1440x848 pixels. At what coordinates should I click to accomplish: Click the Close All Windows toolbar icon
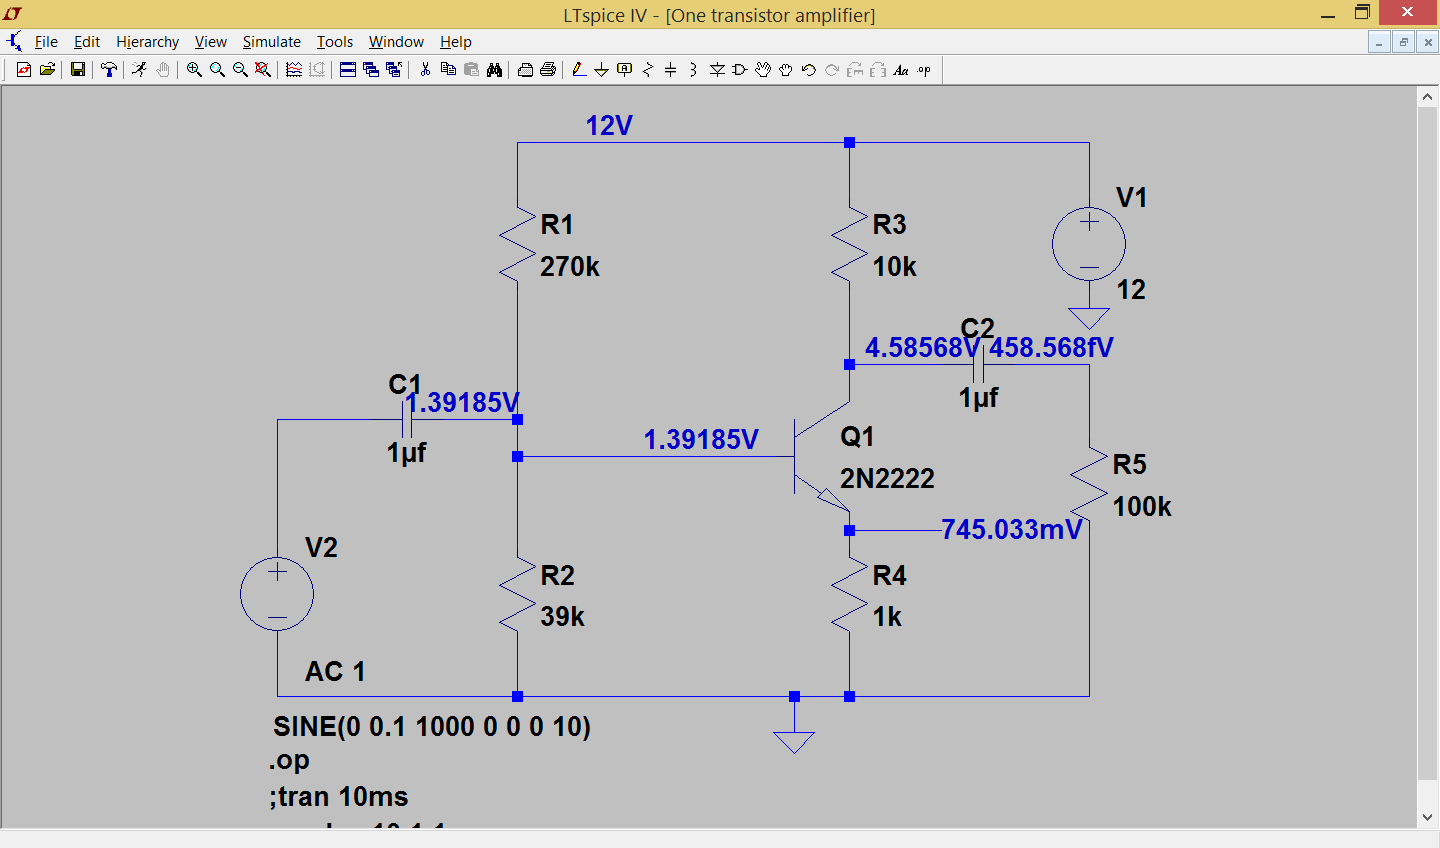point(394,70)
